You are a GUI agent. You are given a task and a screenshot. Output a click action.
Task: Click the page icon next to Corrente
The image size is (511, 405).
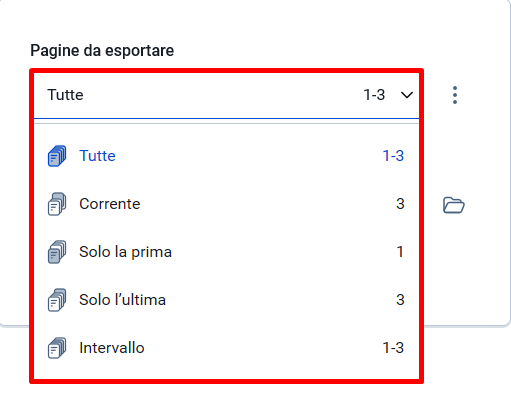57,204
